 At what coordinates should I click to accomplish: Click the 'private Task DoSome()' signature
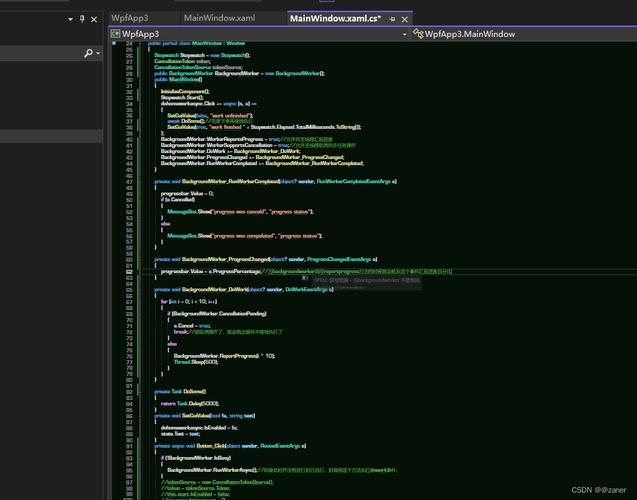click(180, 392)
